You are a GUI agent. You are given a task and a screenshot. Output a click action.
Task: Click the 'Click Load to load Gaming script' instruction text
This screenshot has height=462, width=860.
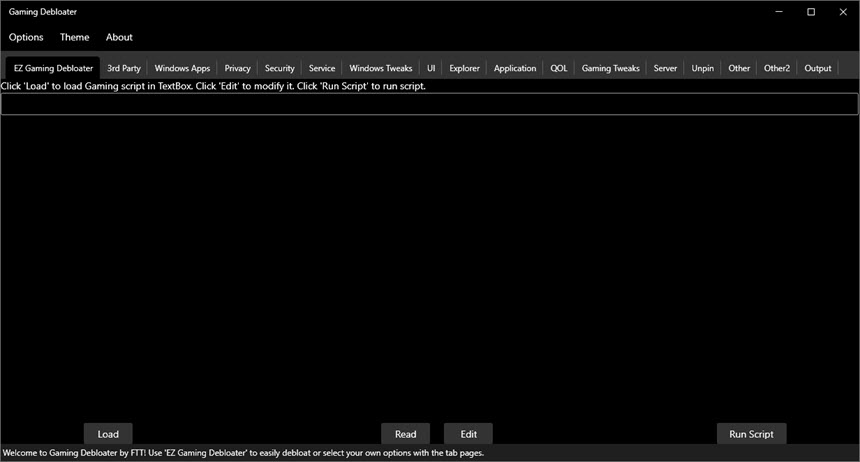pos(213,86)
